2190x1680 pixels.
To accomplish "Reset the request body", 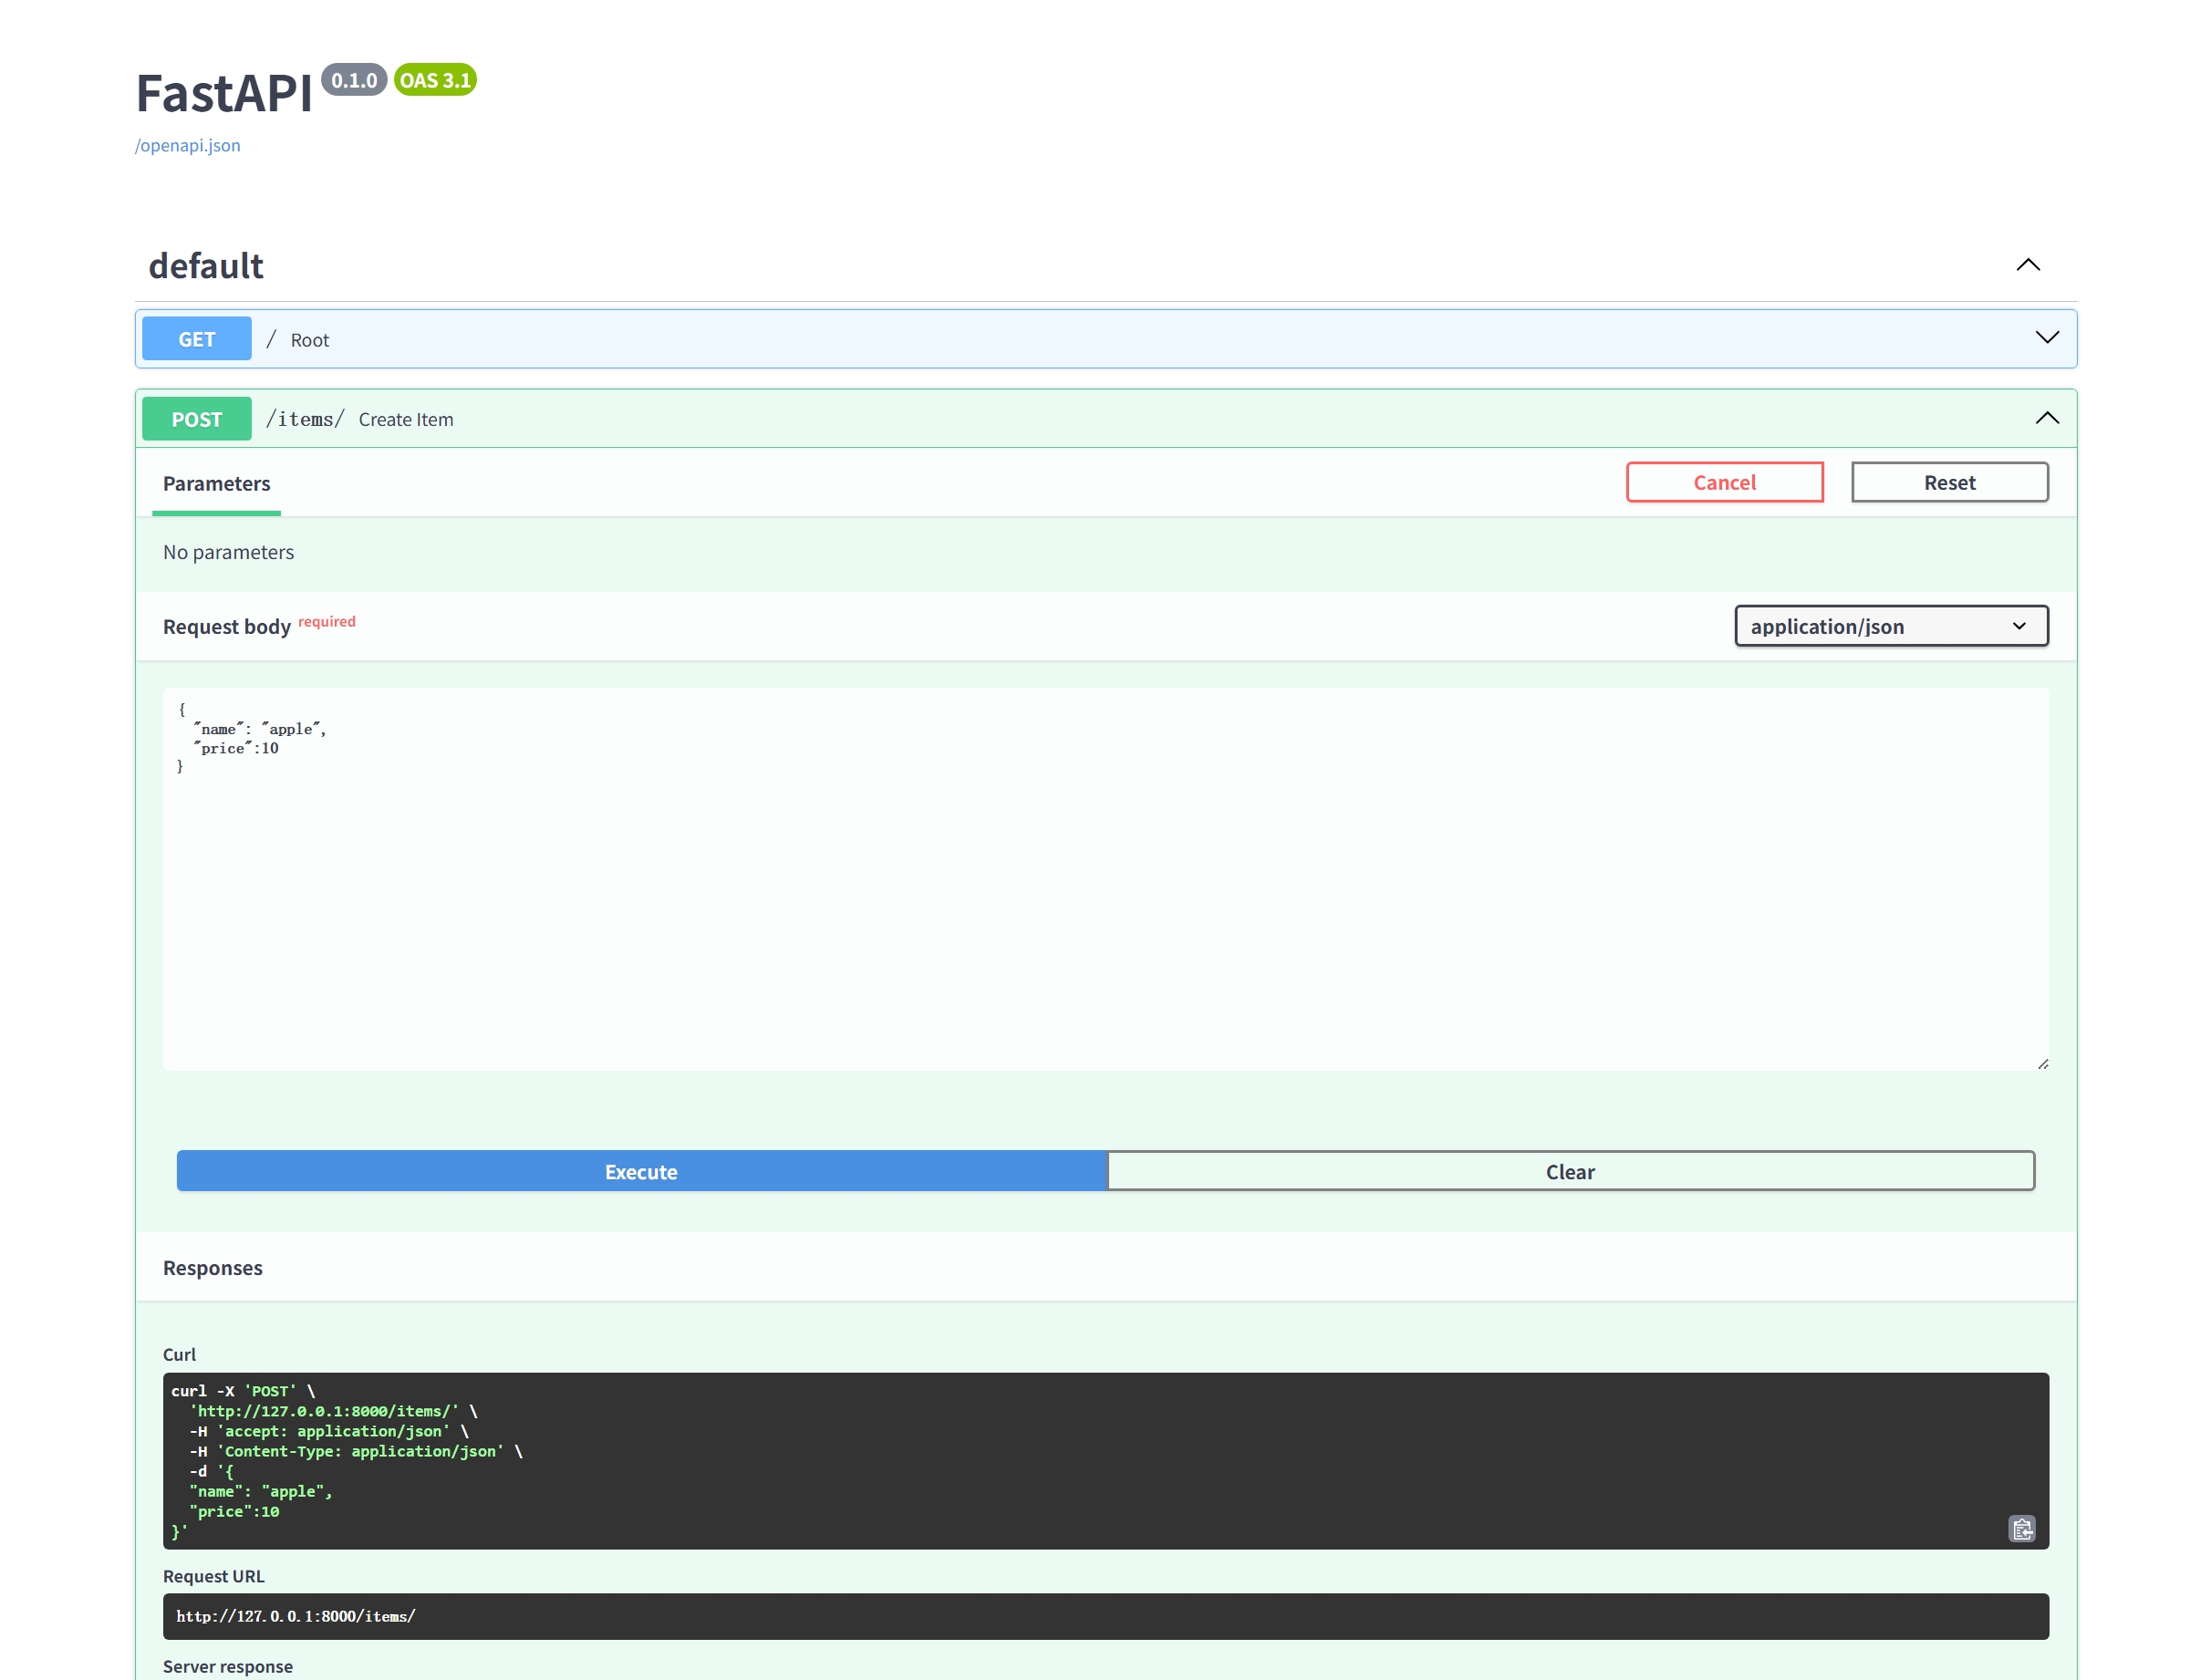I will coord(1948,482).
